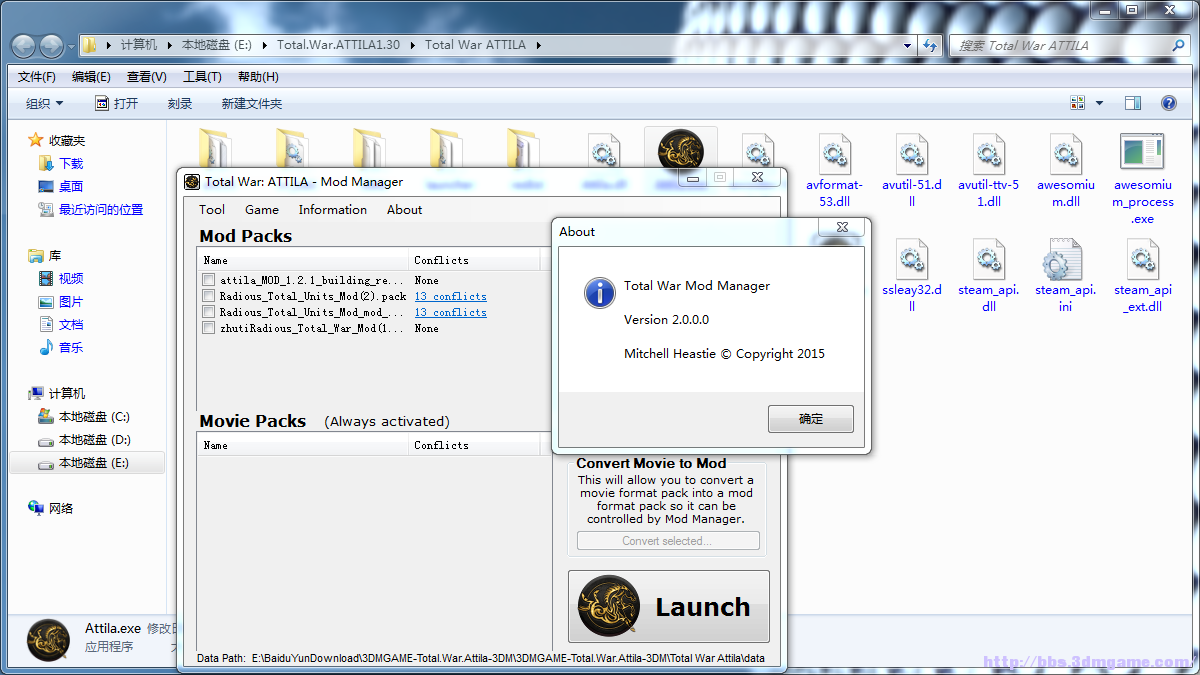Select 本地磁盘 (C:) in sidebar
Viewport: 1200px width, 675px height.
tap(94, 416)
